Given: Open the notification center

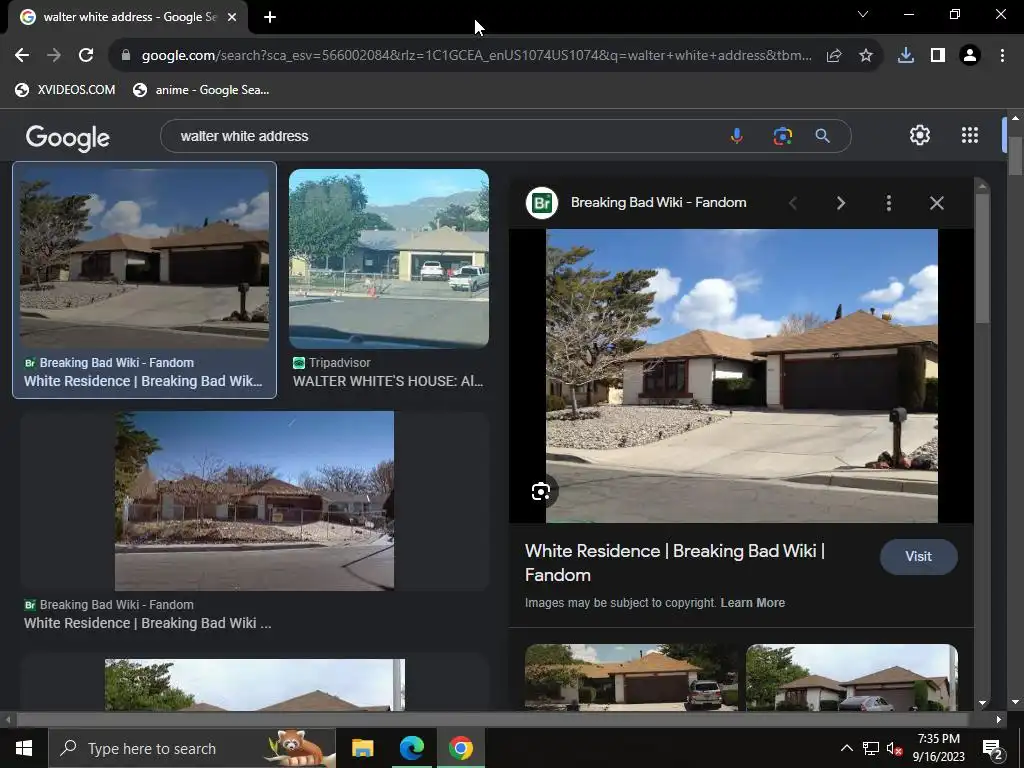Looking at the screenshot, I should point(993,748).
